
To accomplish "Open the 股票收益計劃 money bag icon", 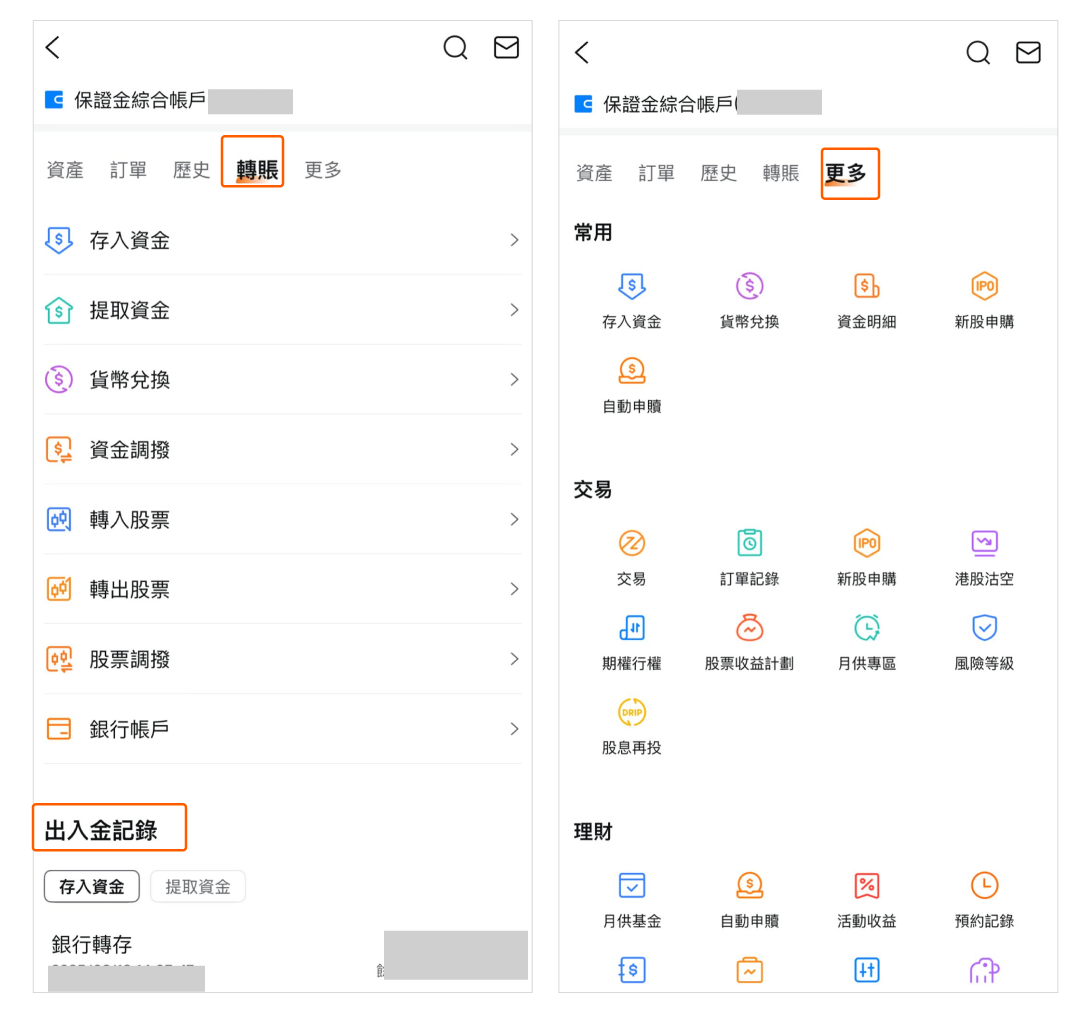I will click(749, 628).
